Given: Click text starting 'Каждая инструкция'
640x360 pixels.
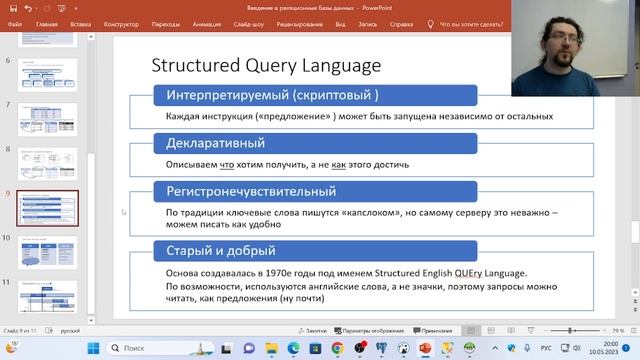Looking at the screenshot, I should [x=359, y=116].
